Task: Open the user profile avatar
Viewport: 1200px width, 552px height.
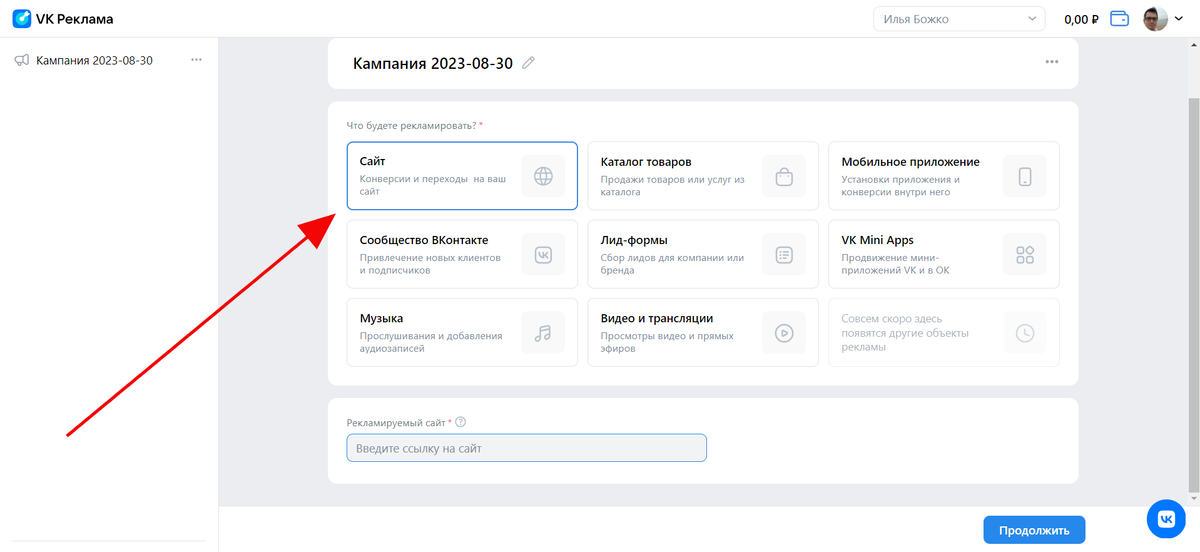Action: (x=1155, y=18)
